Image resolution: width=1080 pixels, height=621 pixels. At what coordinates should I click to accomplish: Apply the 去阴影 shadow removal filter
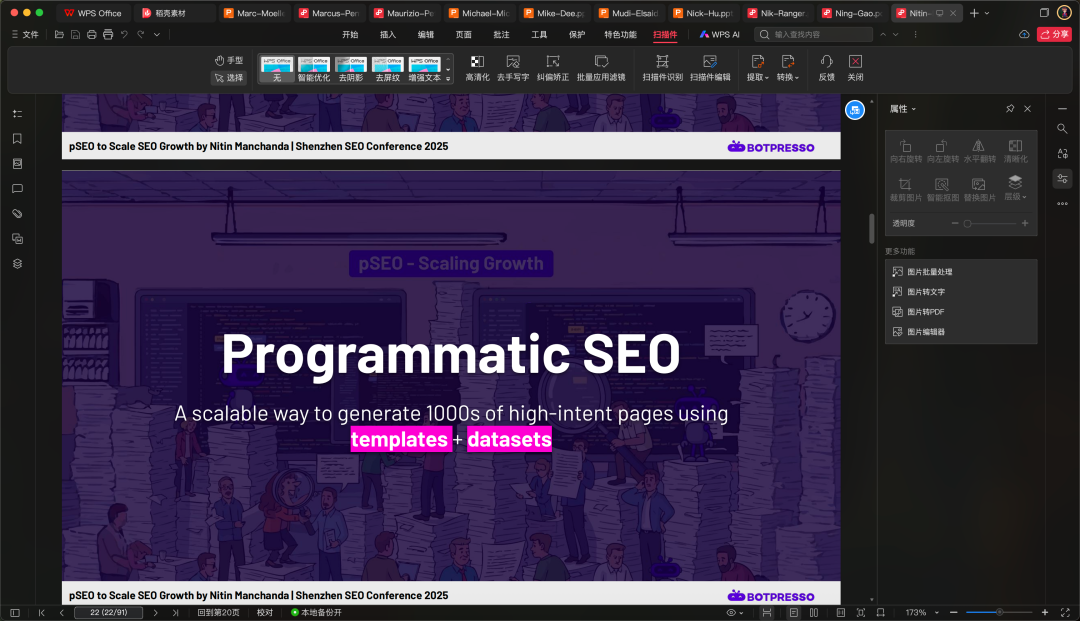coord(351,70)
